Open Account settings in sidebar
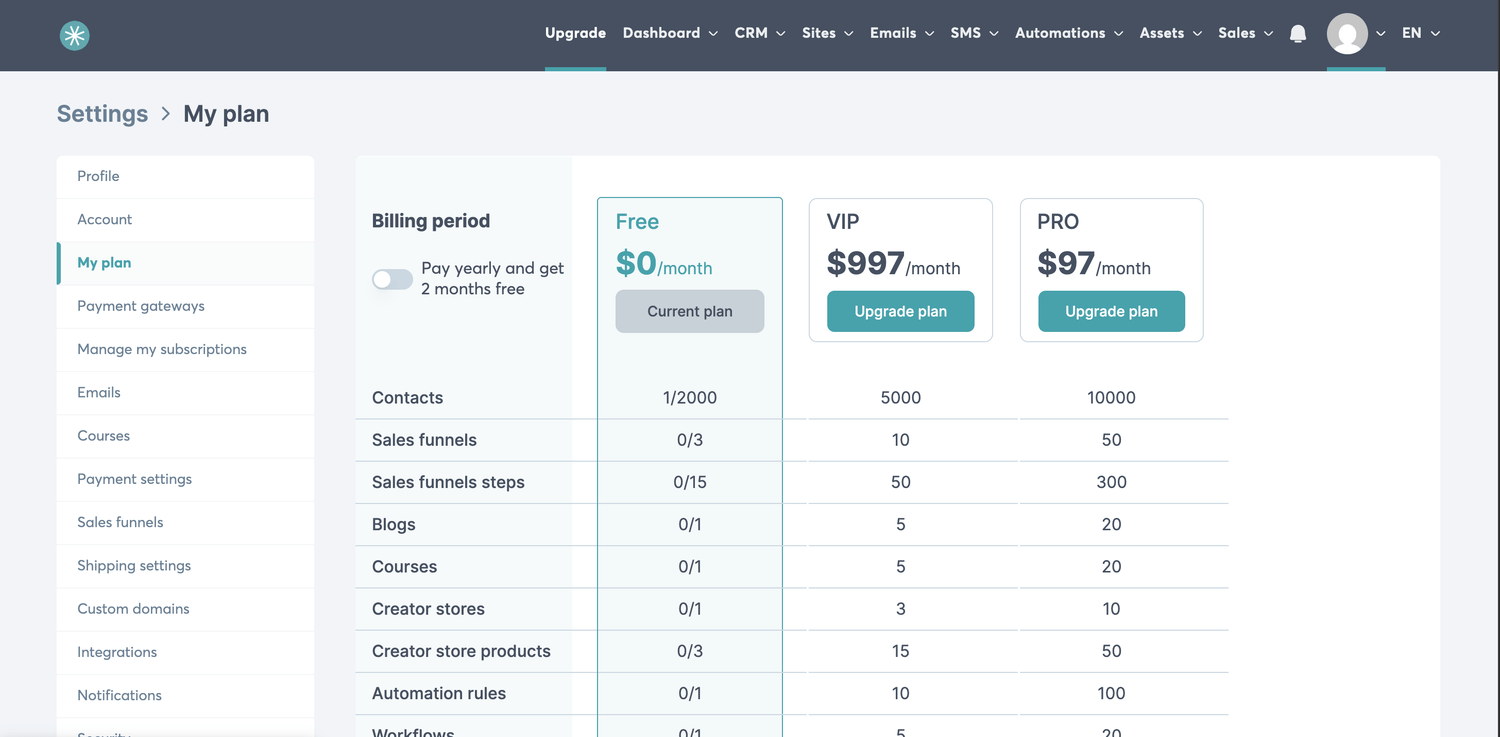The height and width of the screenshot is (737, 1500). 185,219
